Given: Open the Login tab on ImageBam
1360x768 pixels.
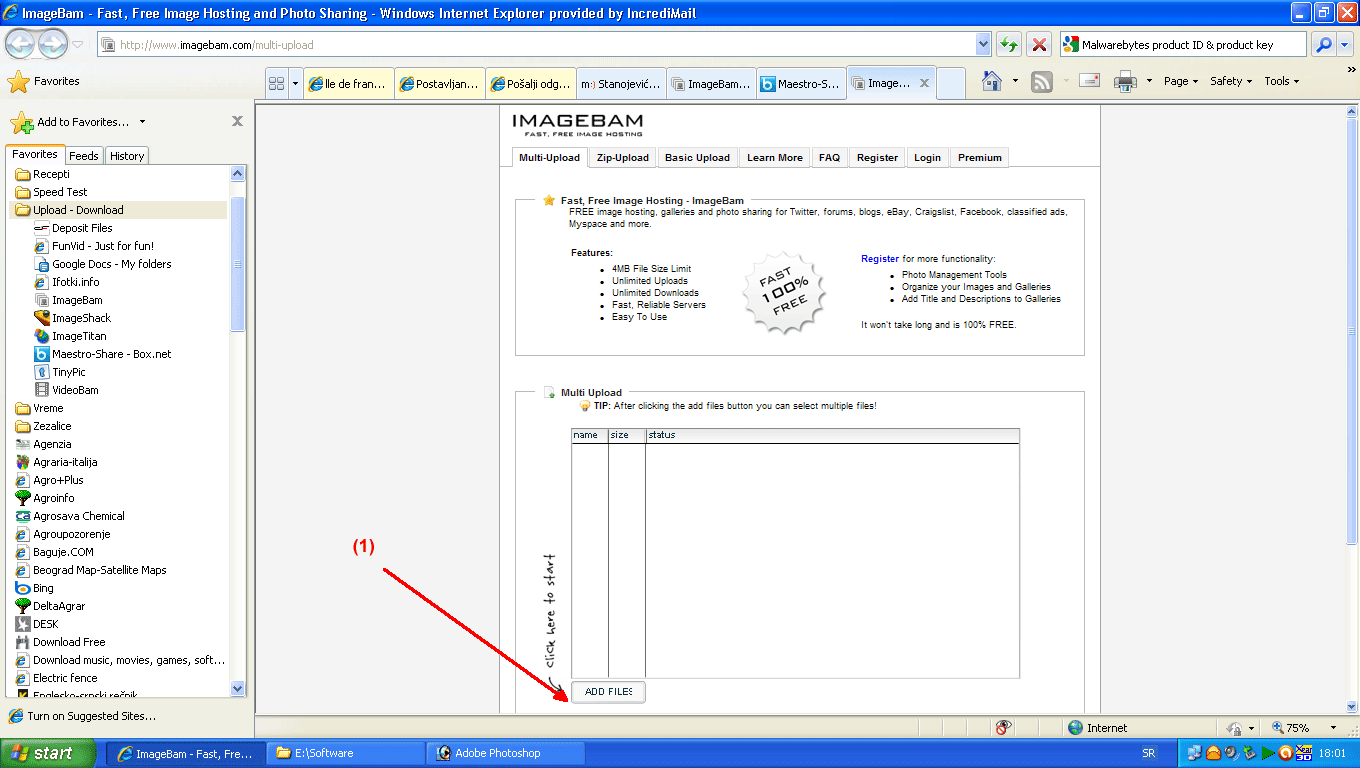Looking at the screenshot, I should tap(927, 158).
